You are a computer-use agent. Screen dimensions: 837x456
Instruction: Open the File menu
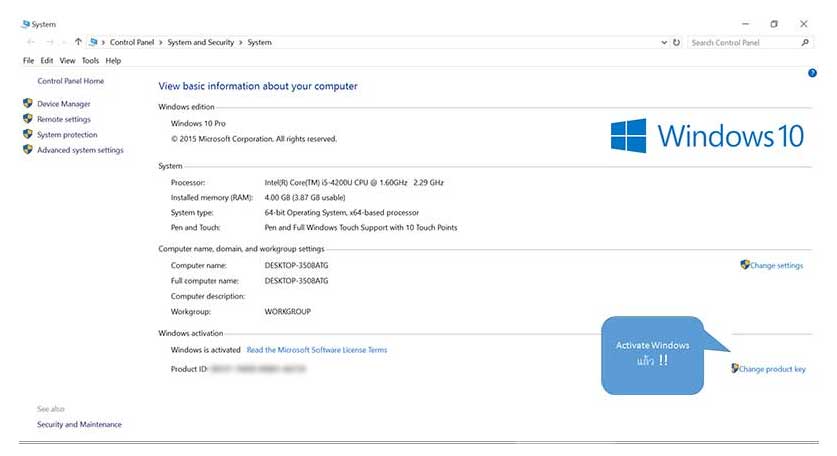(x=28, y=60)
